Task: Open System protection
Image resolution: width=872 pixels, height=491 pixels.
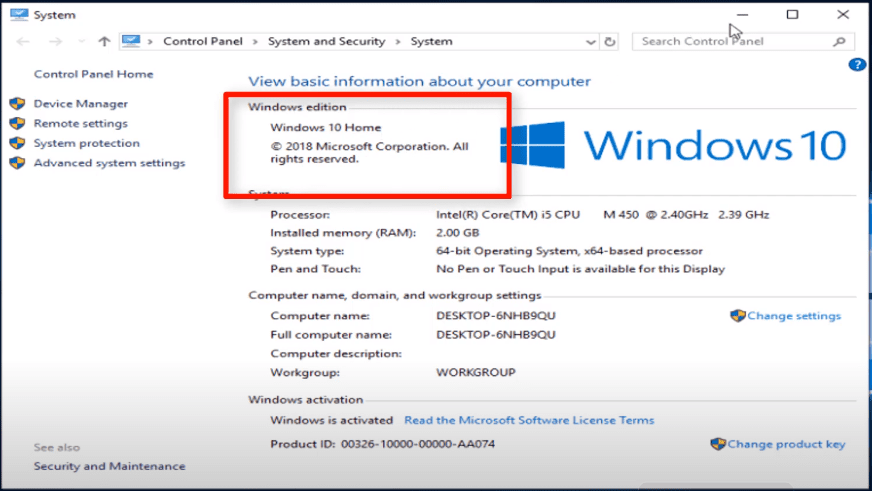Action: click(87, 143)
